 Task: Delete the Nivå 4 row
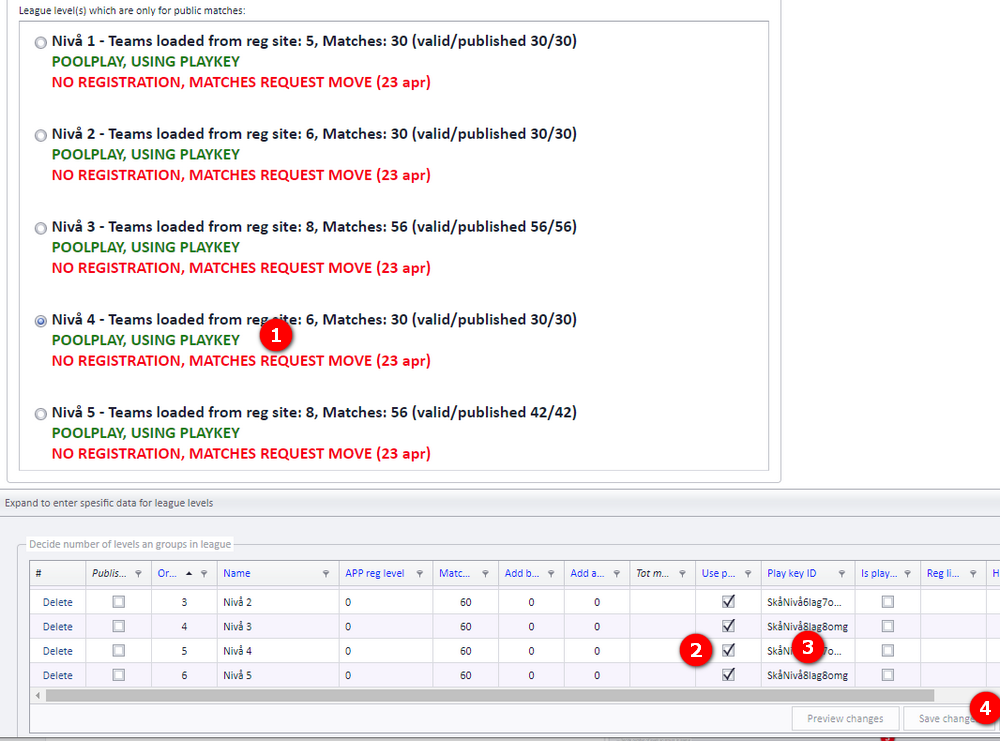point(57,651)
